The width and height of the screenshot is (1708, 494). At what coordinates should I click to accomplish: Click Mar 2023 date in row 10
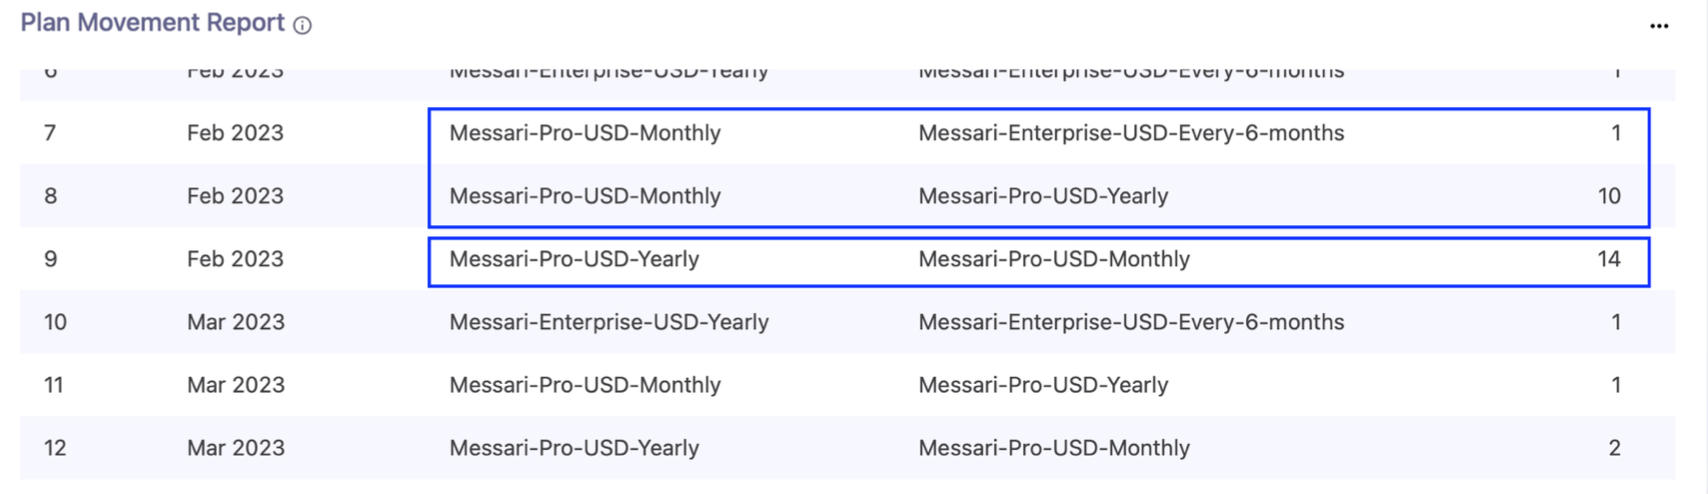pyautogui.click(x=235, y=322)
